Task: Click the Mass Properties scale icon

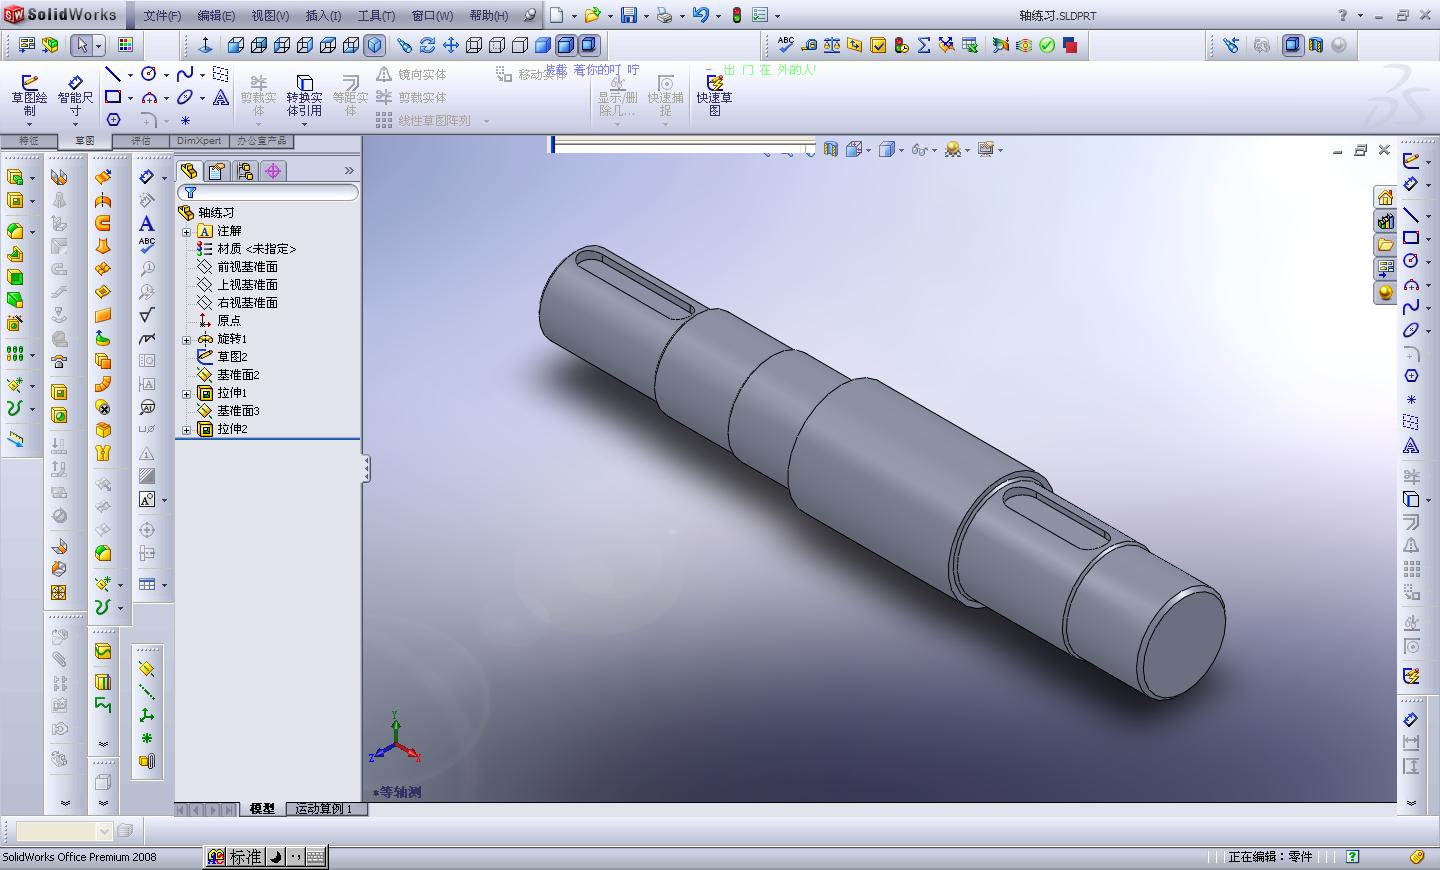Action: (832, 45)
